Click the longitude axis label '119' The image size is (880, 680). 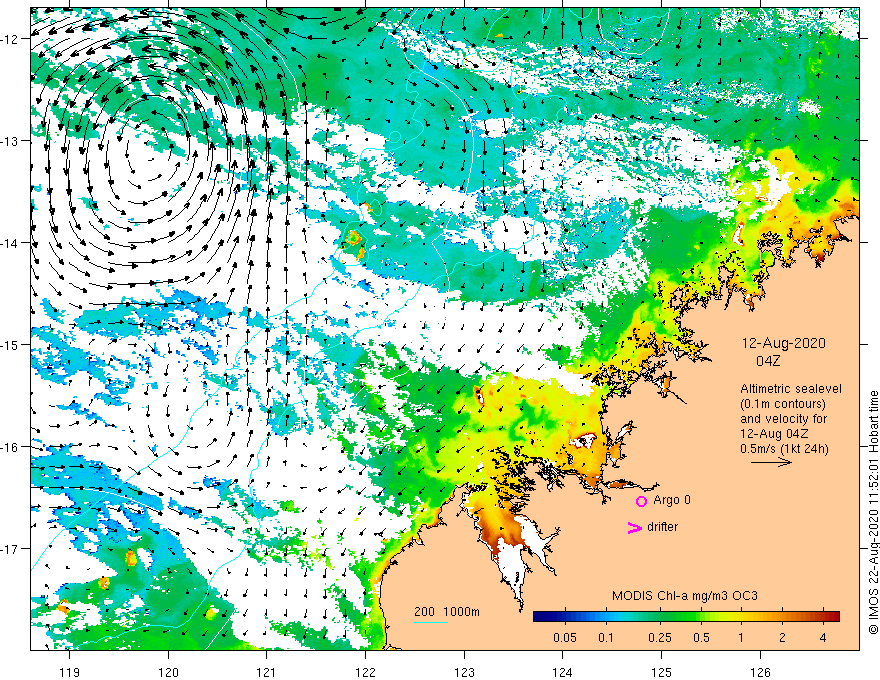pyautogui.click(x=69, y=672)
